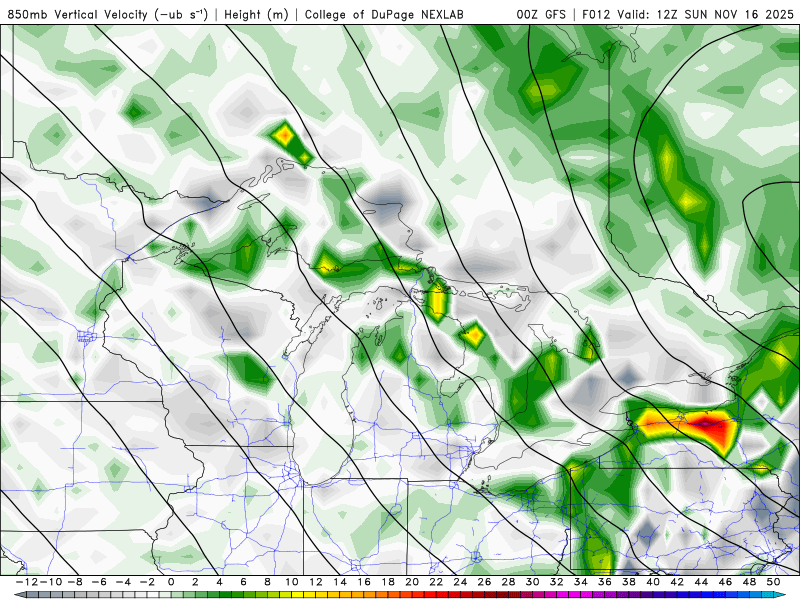Click the "48" colorbar scale label
This screenshot has height=600, width=800.
tap(749, 582)
